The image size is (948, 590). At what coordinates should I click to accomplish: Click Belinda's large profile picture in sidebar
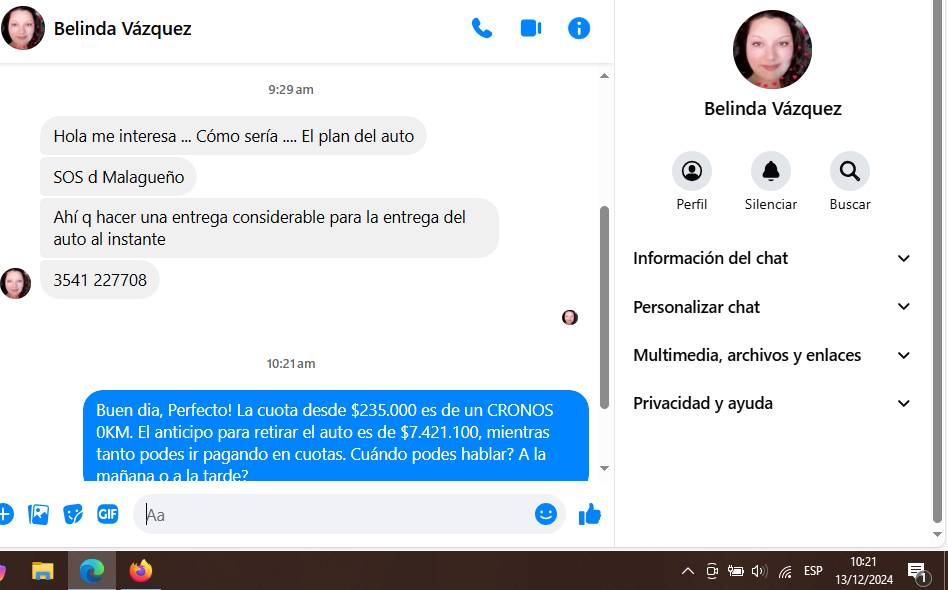[772, 50]
